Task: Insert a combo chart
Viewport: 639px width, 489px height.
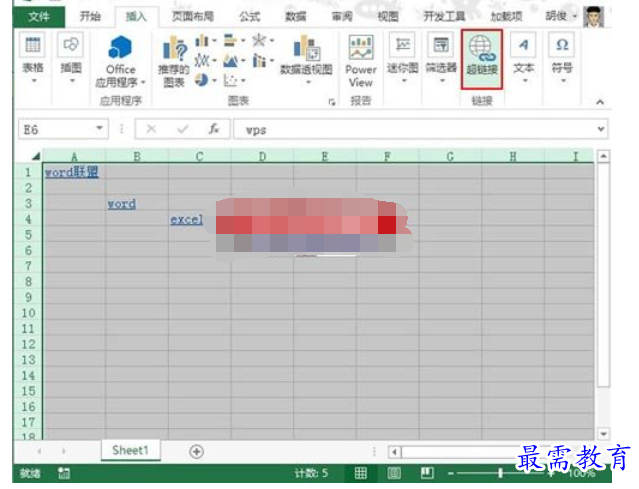Action: pyautogui.click(x=259, y=61)
